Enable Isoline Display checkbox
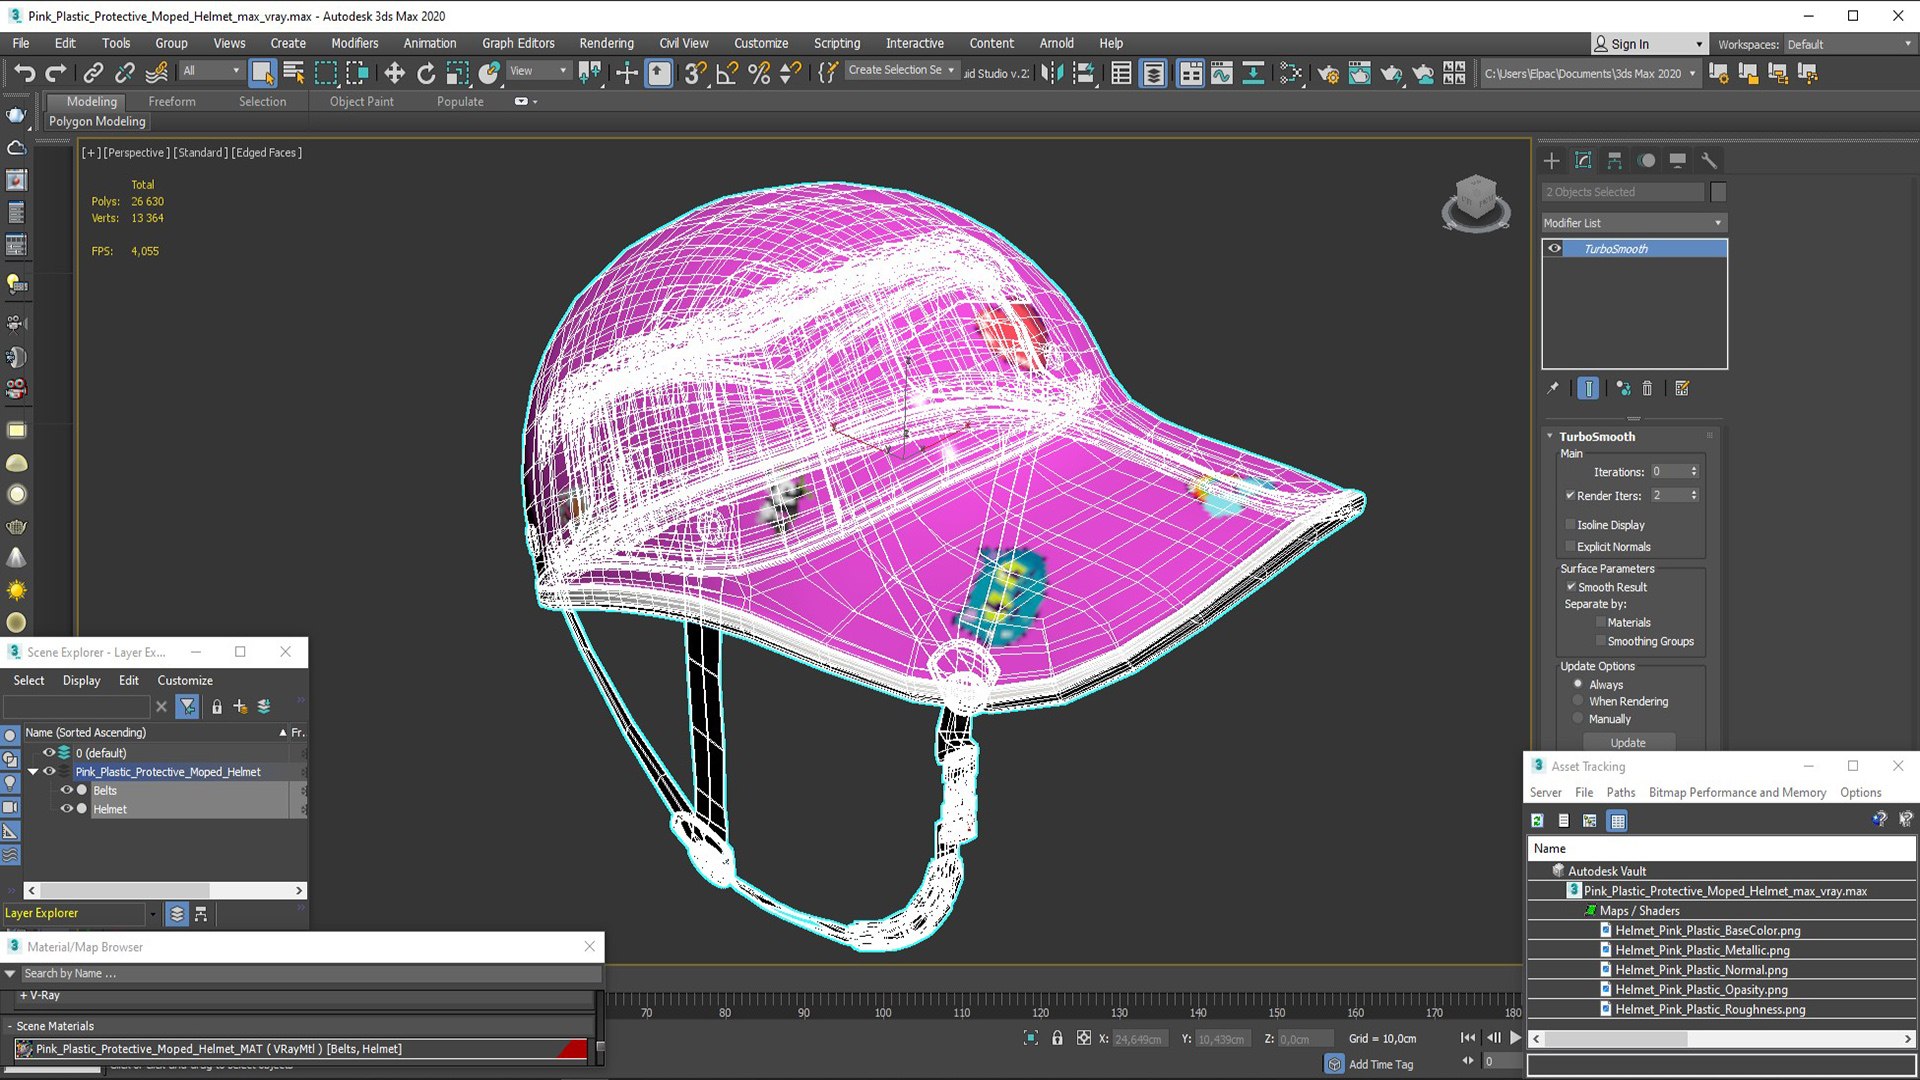1920x1080 pixels. [x=1570, y=524]
